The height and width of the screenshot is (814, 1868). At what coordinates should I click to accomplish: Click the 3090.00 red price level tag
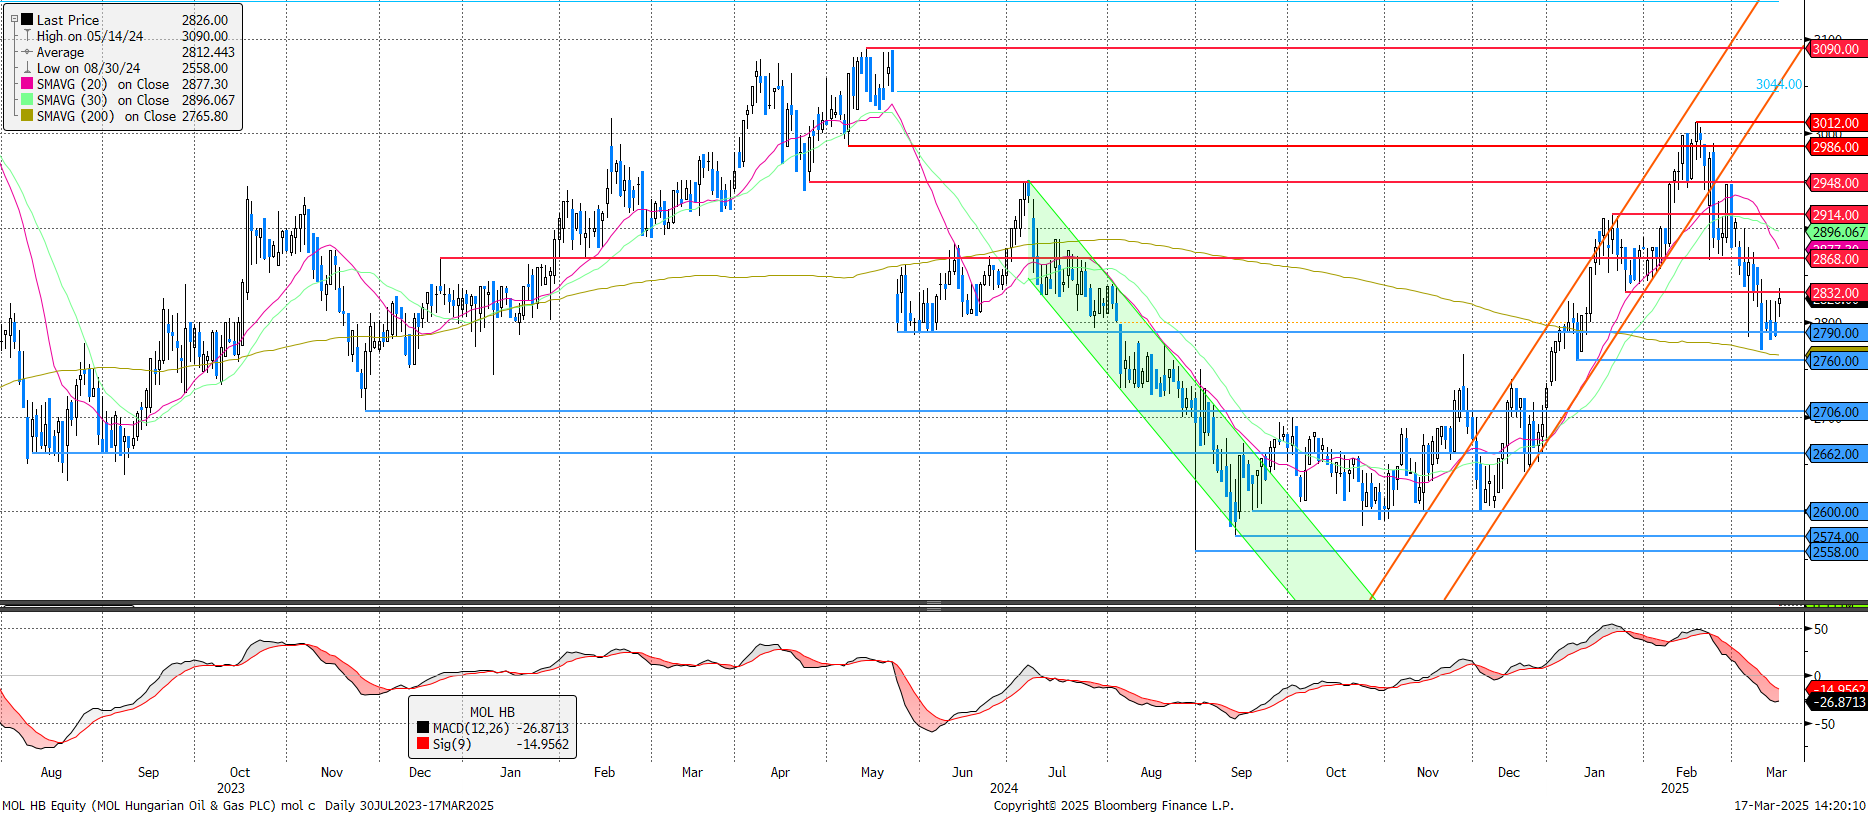coord(1836,49)
